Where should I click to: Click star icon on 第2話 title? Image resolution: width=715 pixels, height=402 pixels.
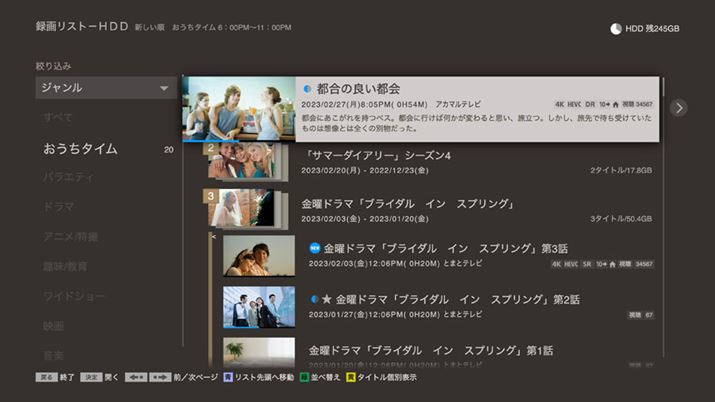326,299
